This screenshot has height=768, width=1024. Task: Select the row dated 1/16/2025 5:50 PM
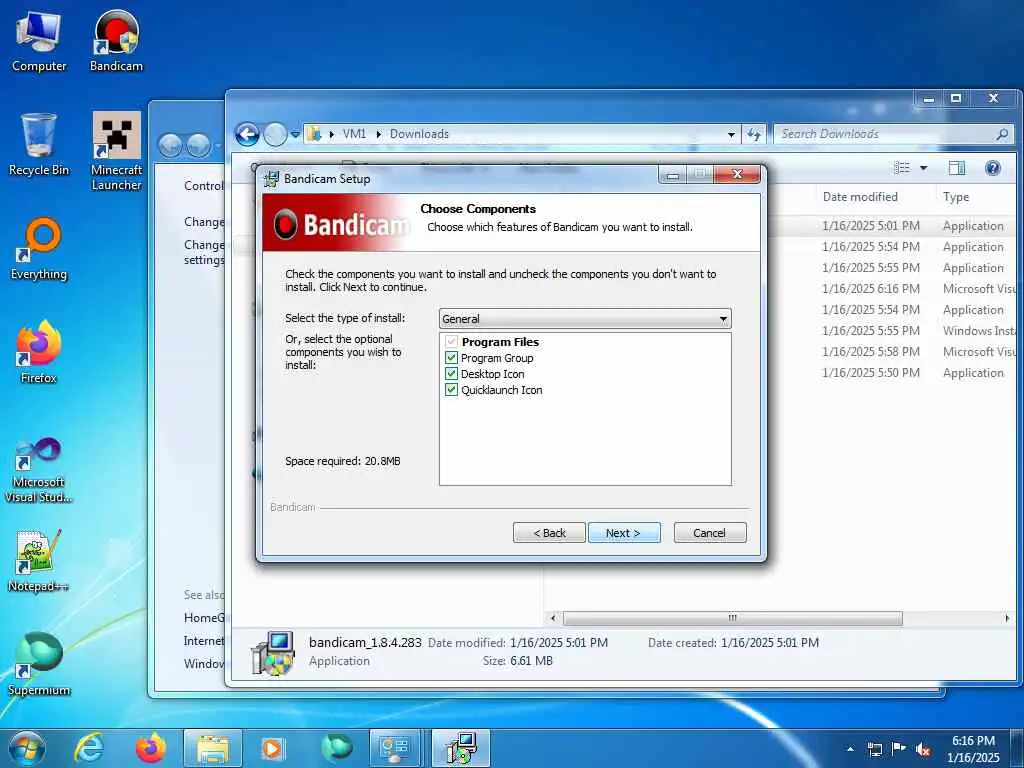[x=891, y=372]
